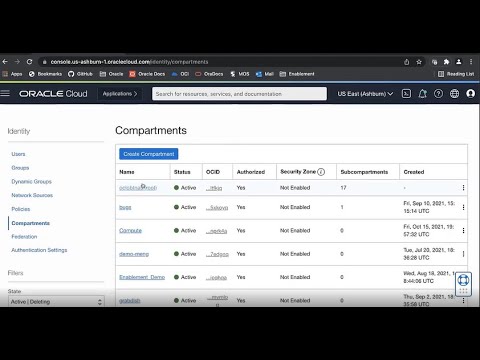Viewport: 480px width, 360px height.
Task: Click the Security Zone info icon
Action: (x=321, y=172)
